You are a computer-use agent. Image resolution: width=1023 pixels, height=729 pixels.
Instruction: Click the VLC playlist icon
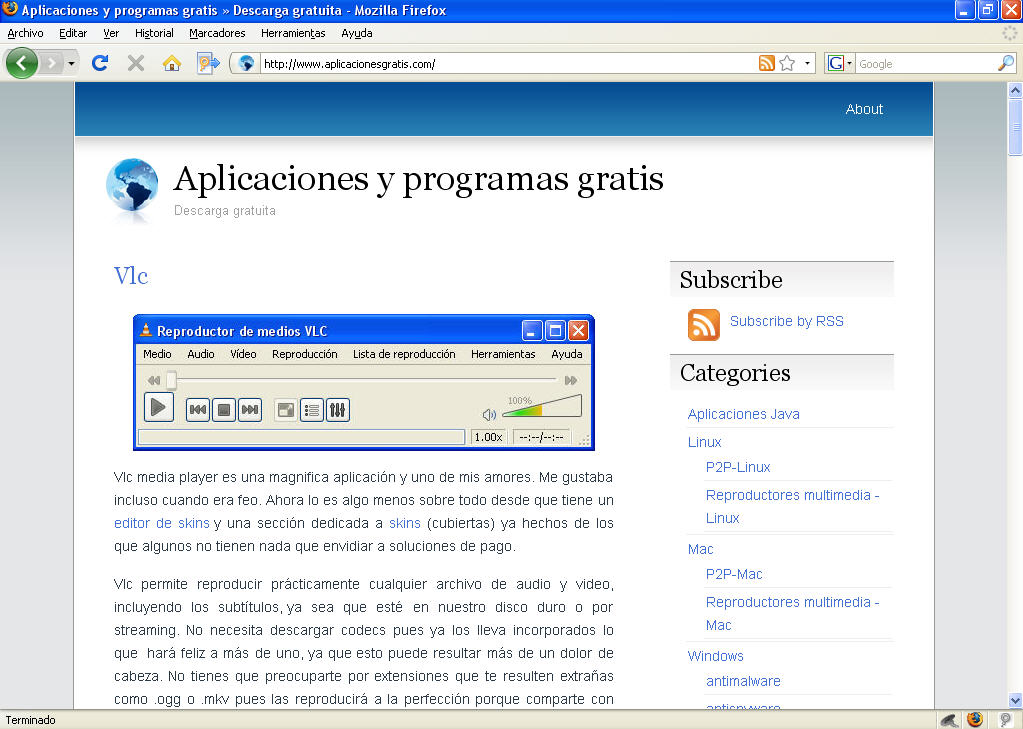[312, 410]
